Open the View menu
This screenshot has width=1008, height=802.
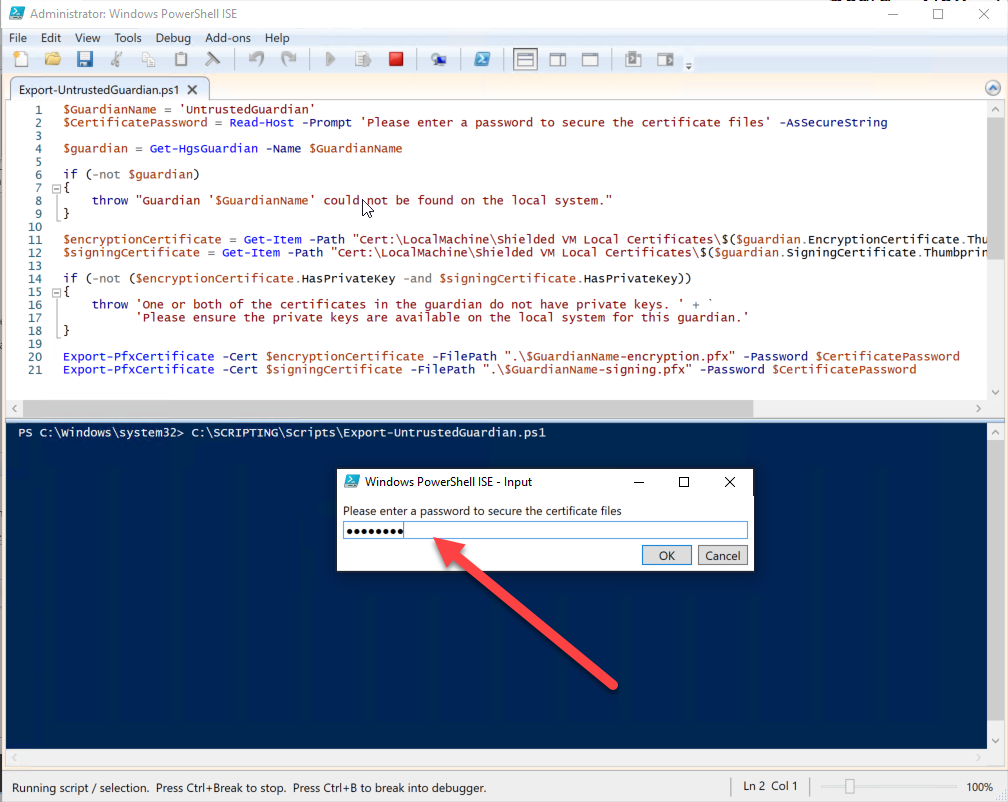[x=87, y=38]
